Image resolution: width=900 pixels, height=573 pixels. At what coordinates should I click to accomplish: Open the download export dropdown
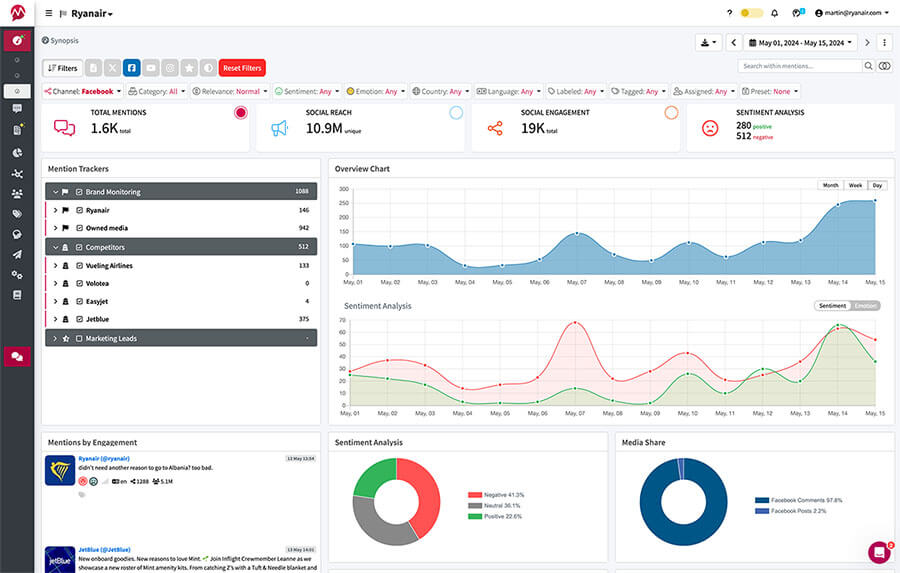(x=708, y=42)
